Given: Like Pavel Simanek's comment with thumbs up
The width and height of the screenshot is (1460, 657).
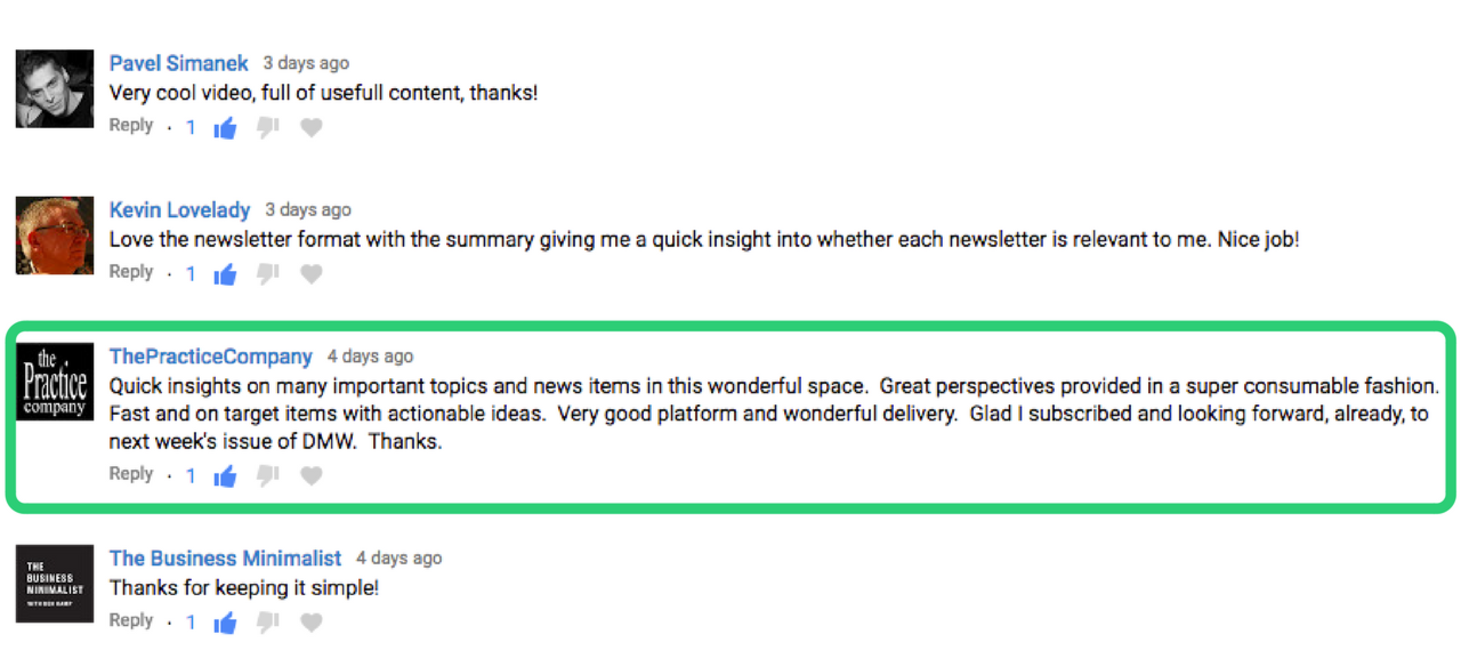Looking at the screenshot, I should coord(225,128).
